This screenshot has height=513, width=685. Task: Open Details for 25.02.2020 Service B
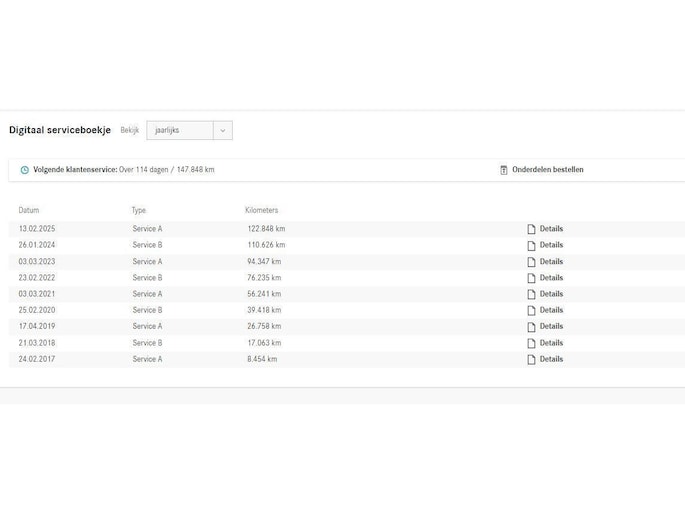[551, 310]
